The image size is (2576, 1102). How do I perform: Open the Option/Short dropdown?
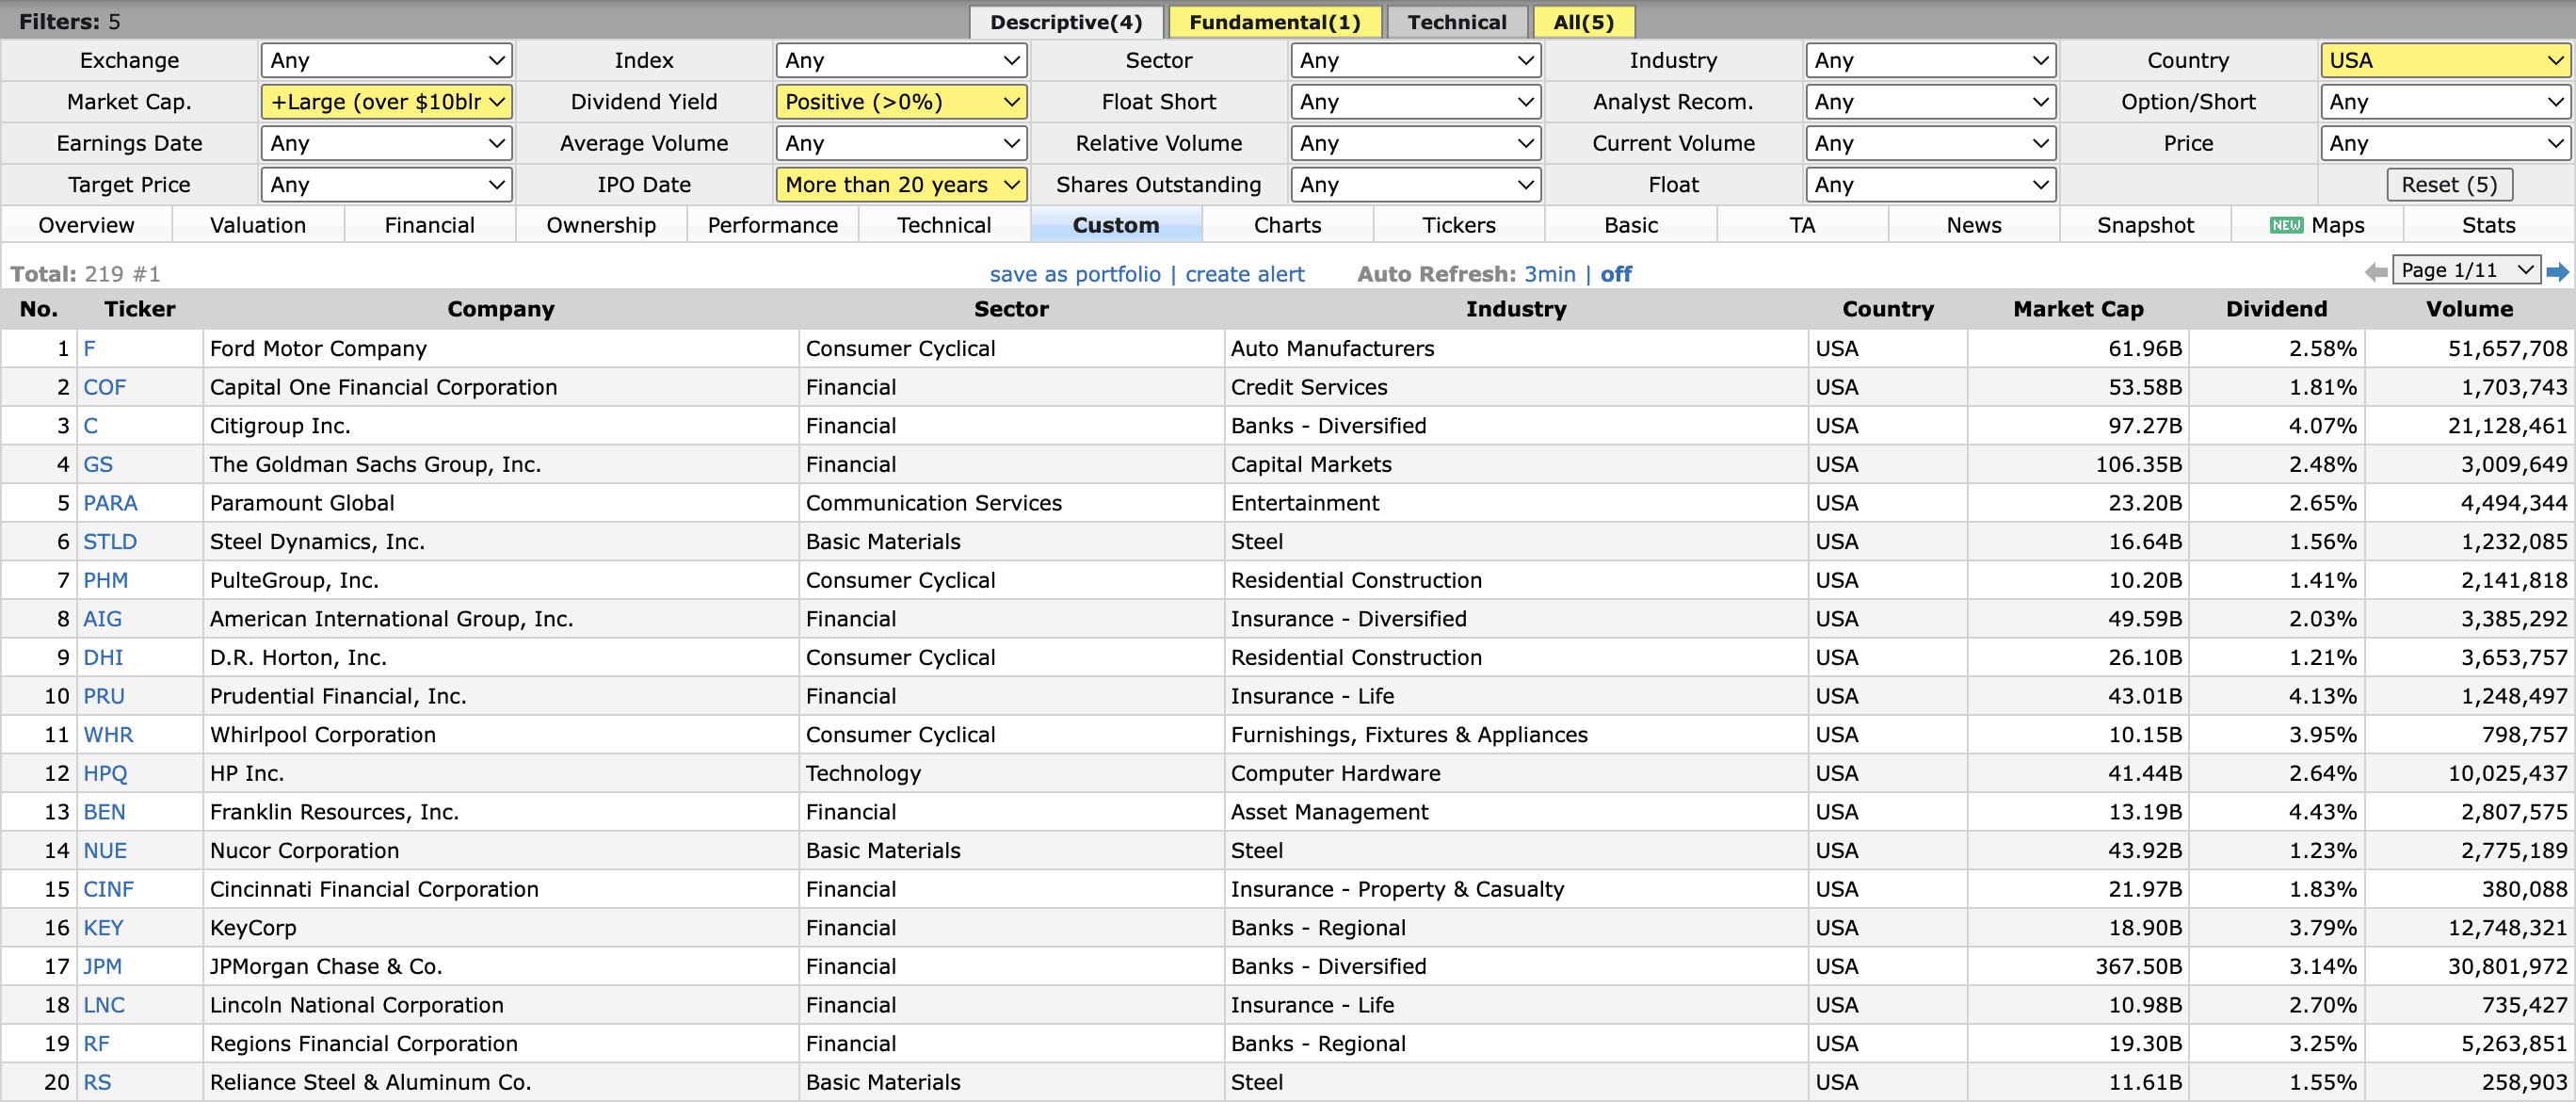click(x=2445, y=102)
